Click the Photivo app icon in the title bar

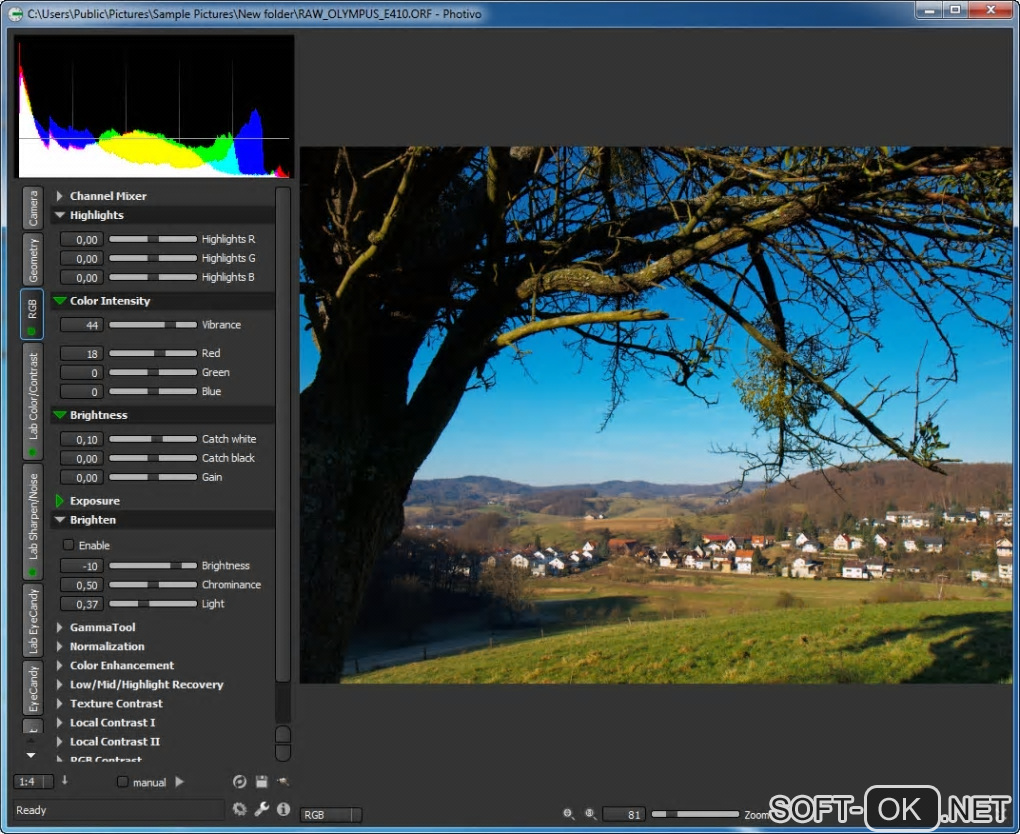[x=14, y=13]
